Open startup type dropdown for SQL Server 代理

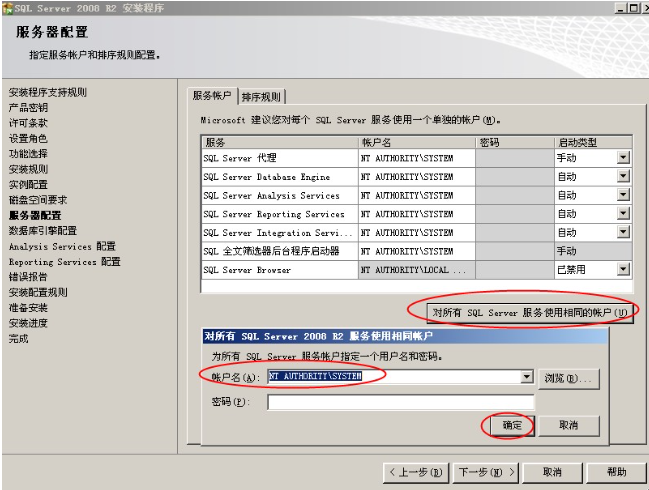[x=623, y=158]
